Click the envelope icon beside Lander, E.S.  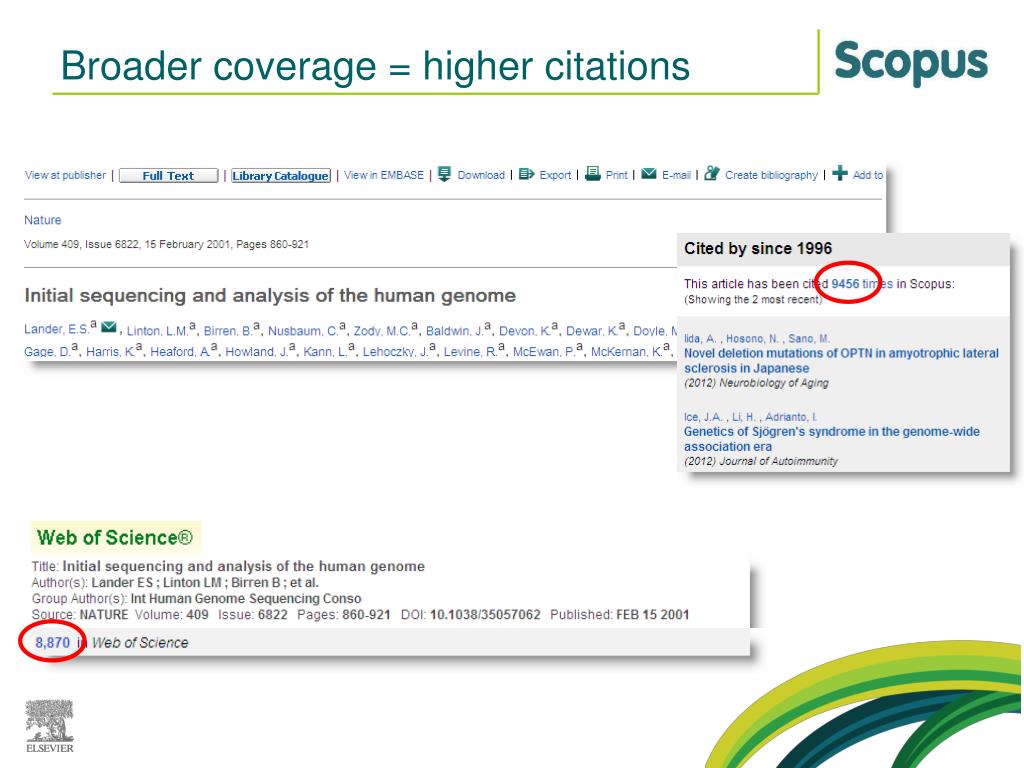point(109,327)
